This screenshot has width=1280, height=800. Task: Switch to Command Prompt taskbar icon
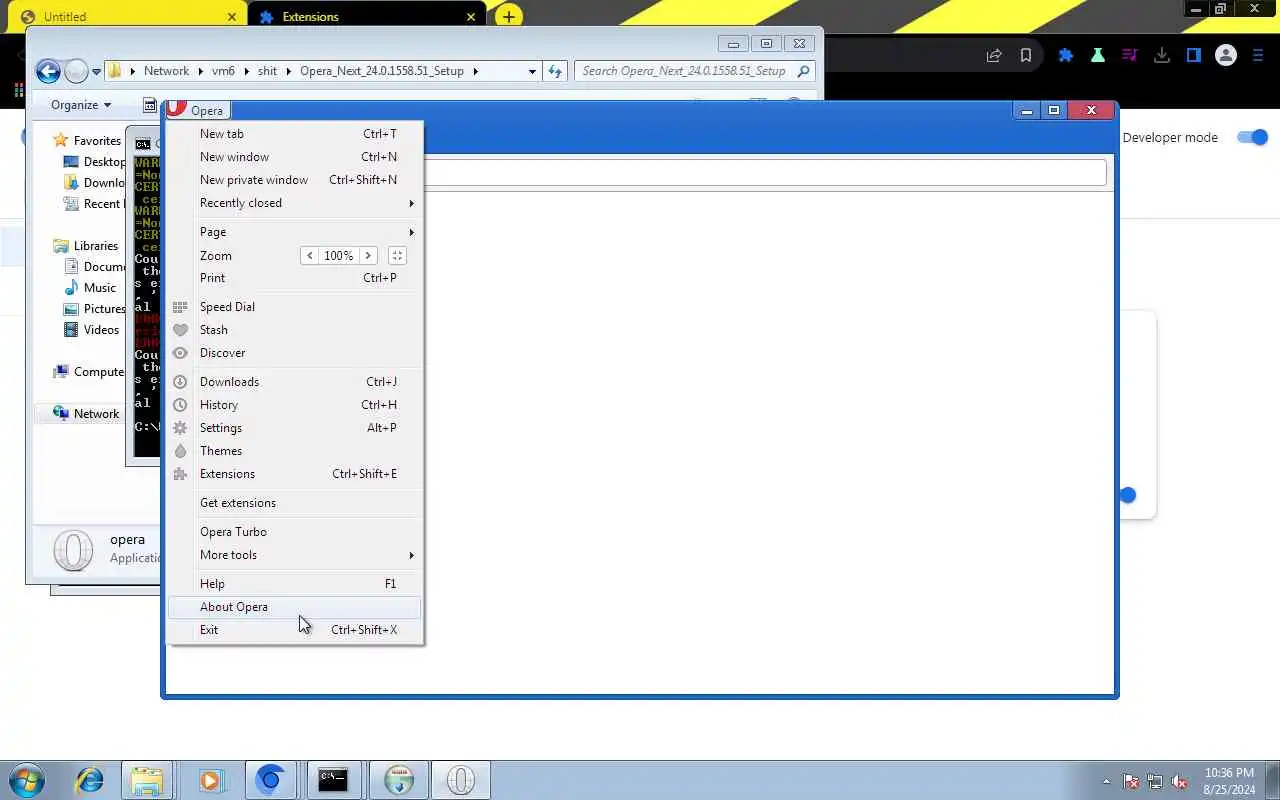coord(333,780)
